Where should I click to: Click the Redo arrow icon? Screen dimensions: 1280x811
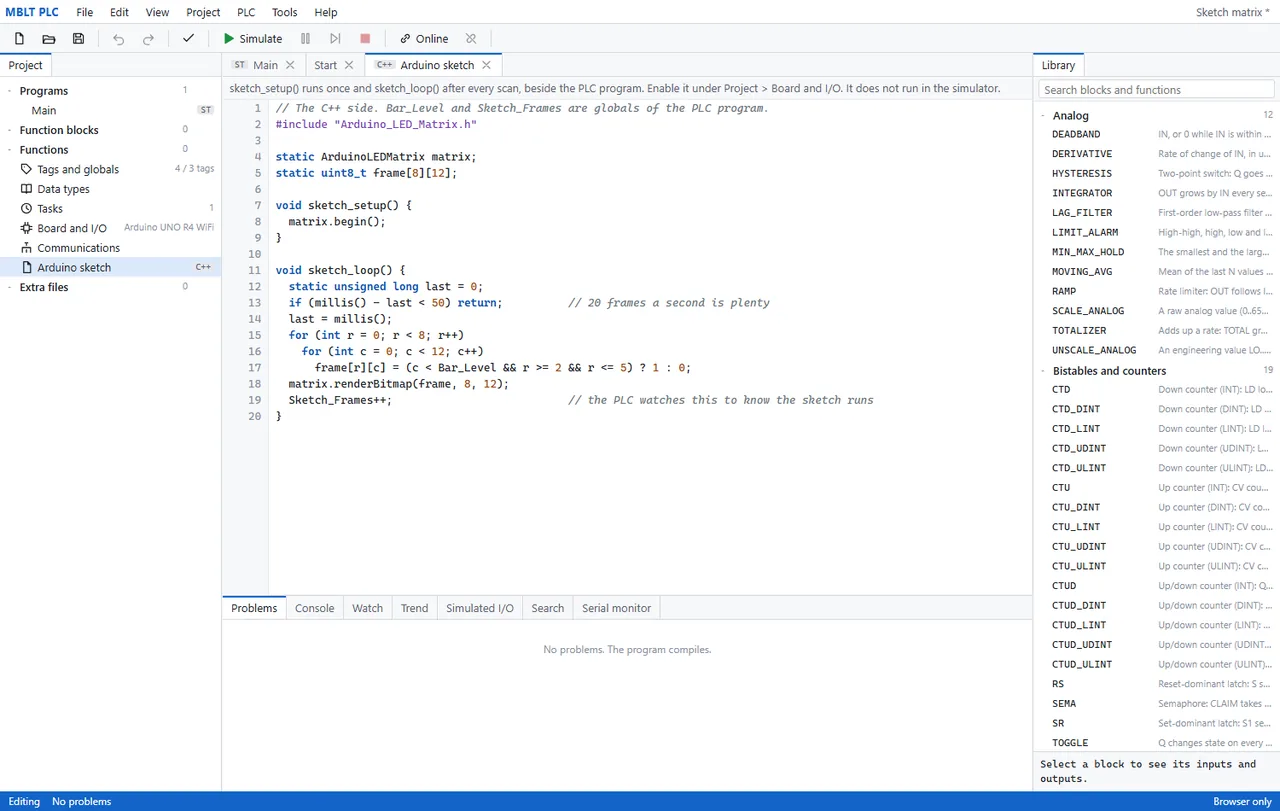click(148, 39)
